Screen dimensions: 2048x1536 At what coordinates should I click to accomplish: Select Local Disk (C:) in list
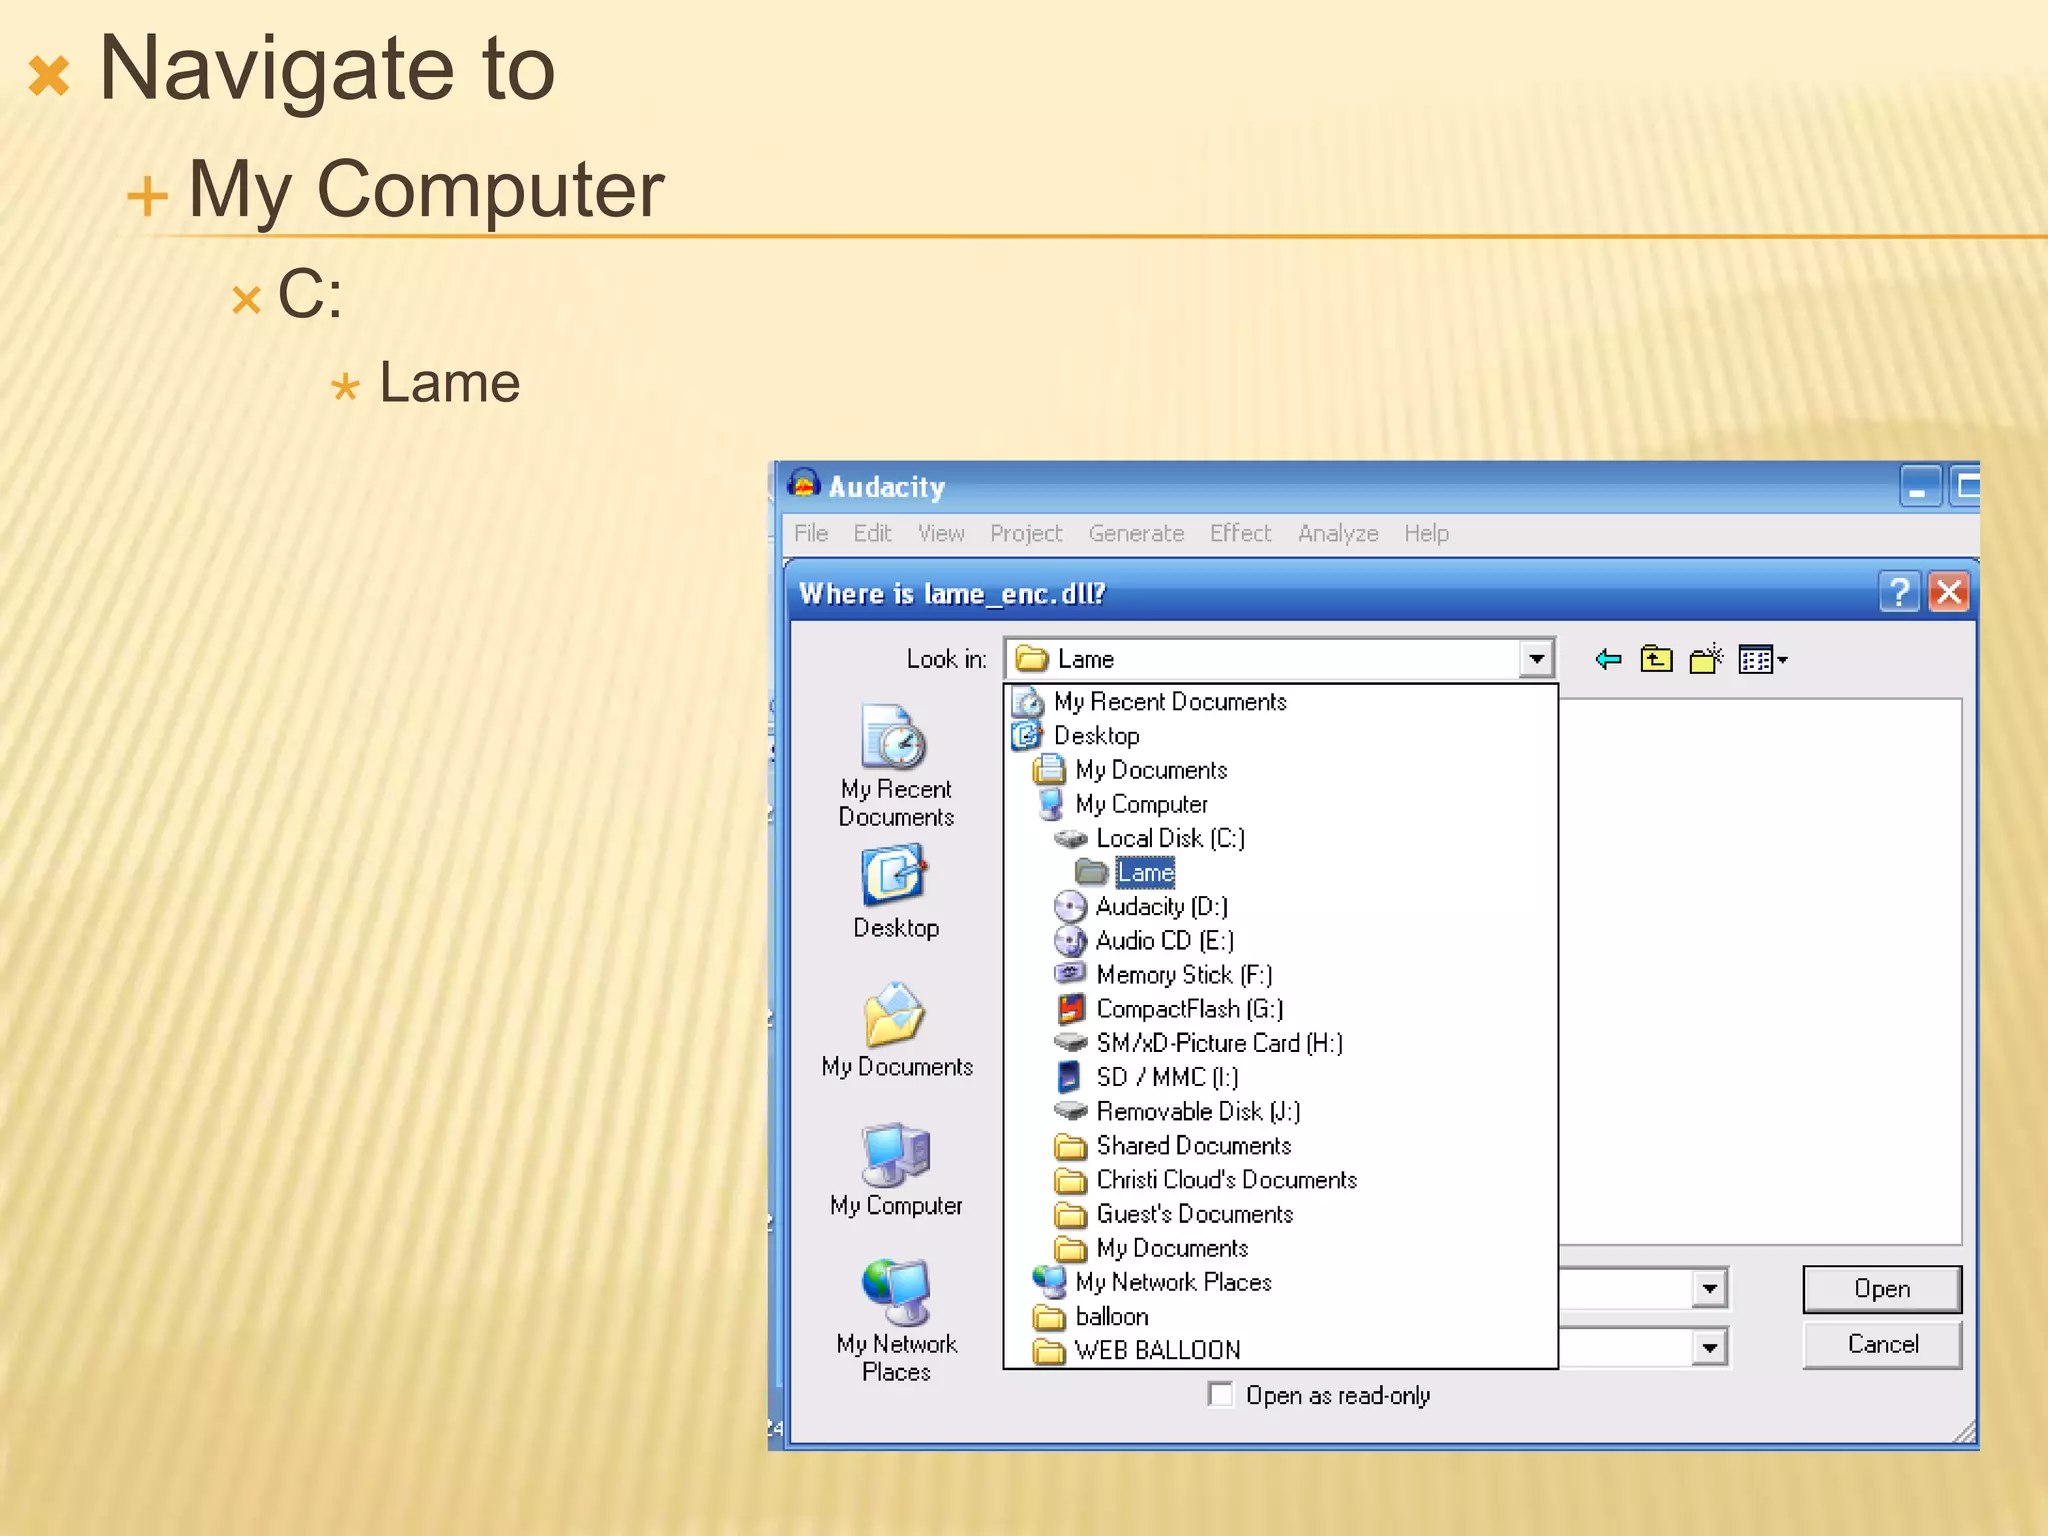(1169, 838)
